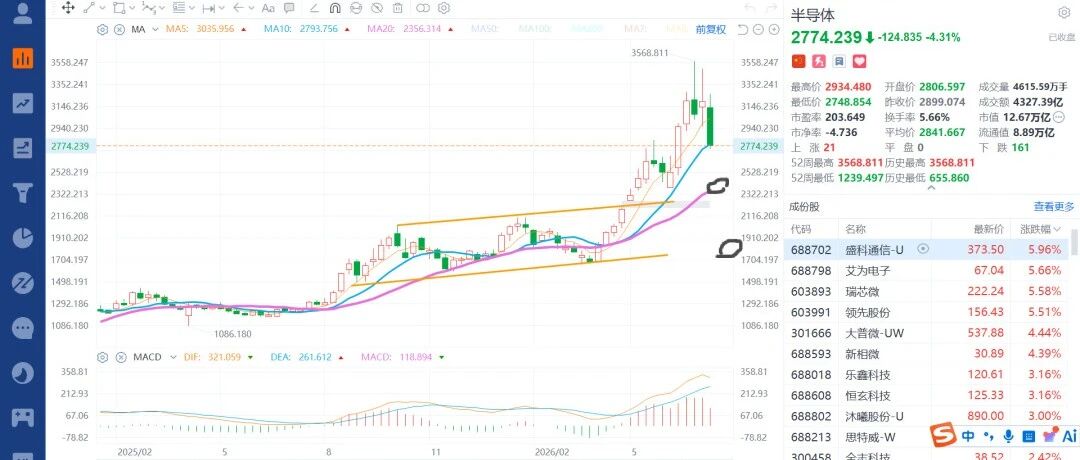Screen dimensions: 1080x460
Task: Undo the last drawing action
Action: click(750, 8)
